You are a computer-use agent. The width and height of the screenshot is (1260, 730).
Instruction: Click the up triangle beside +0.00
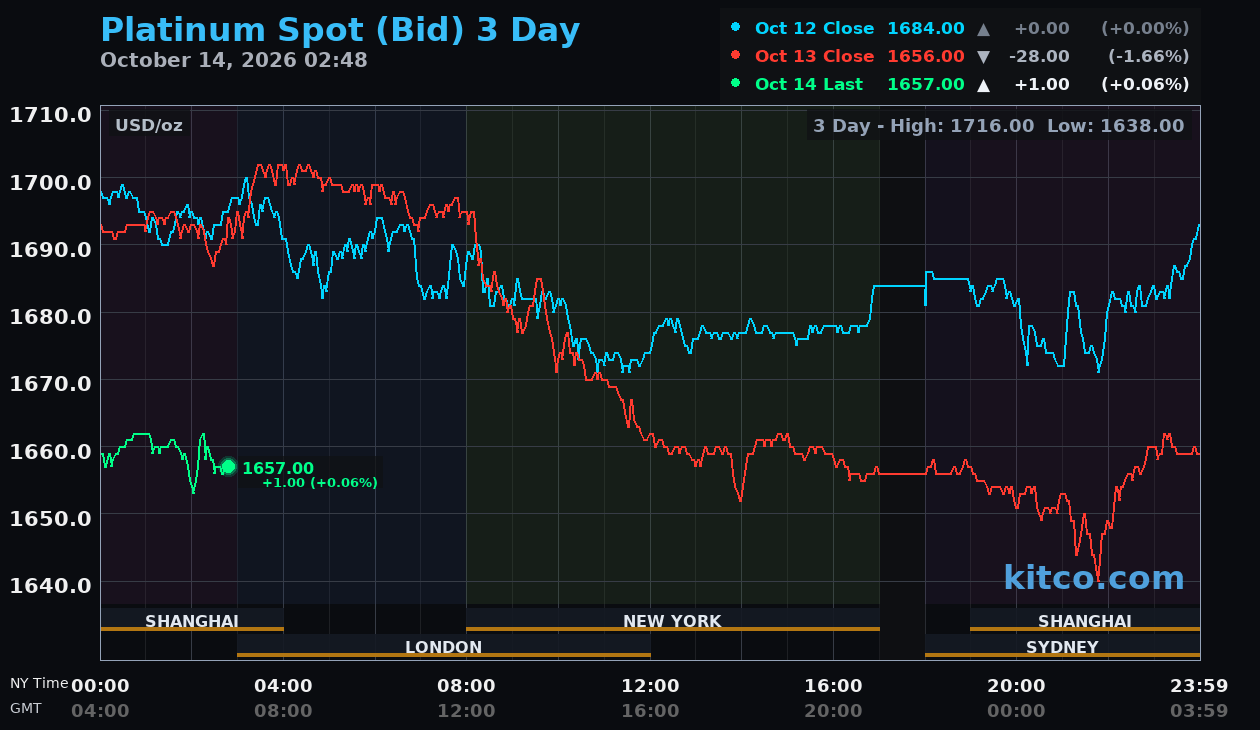[984, 28]
